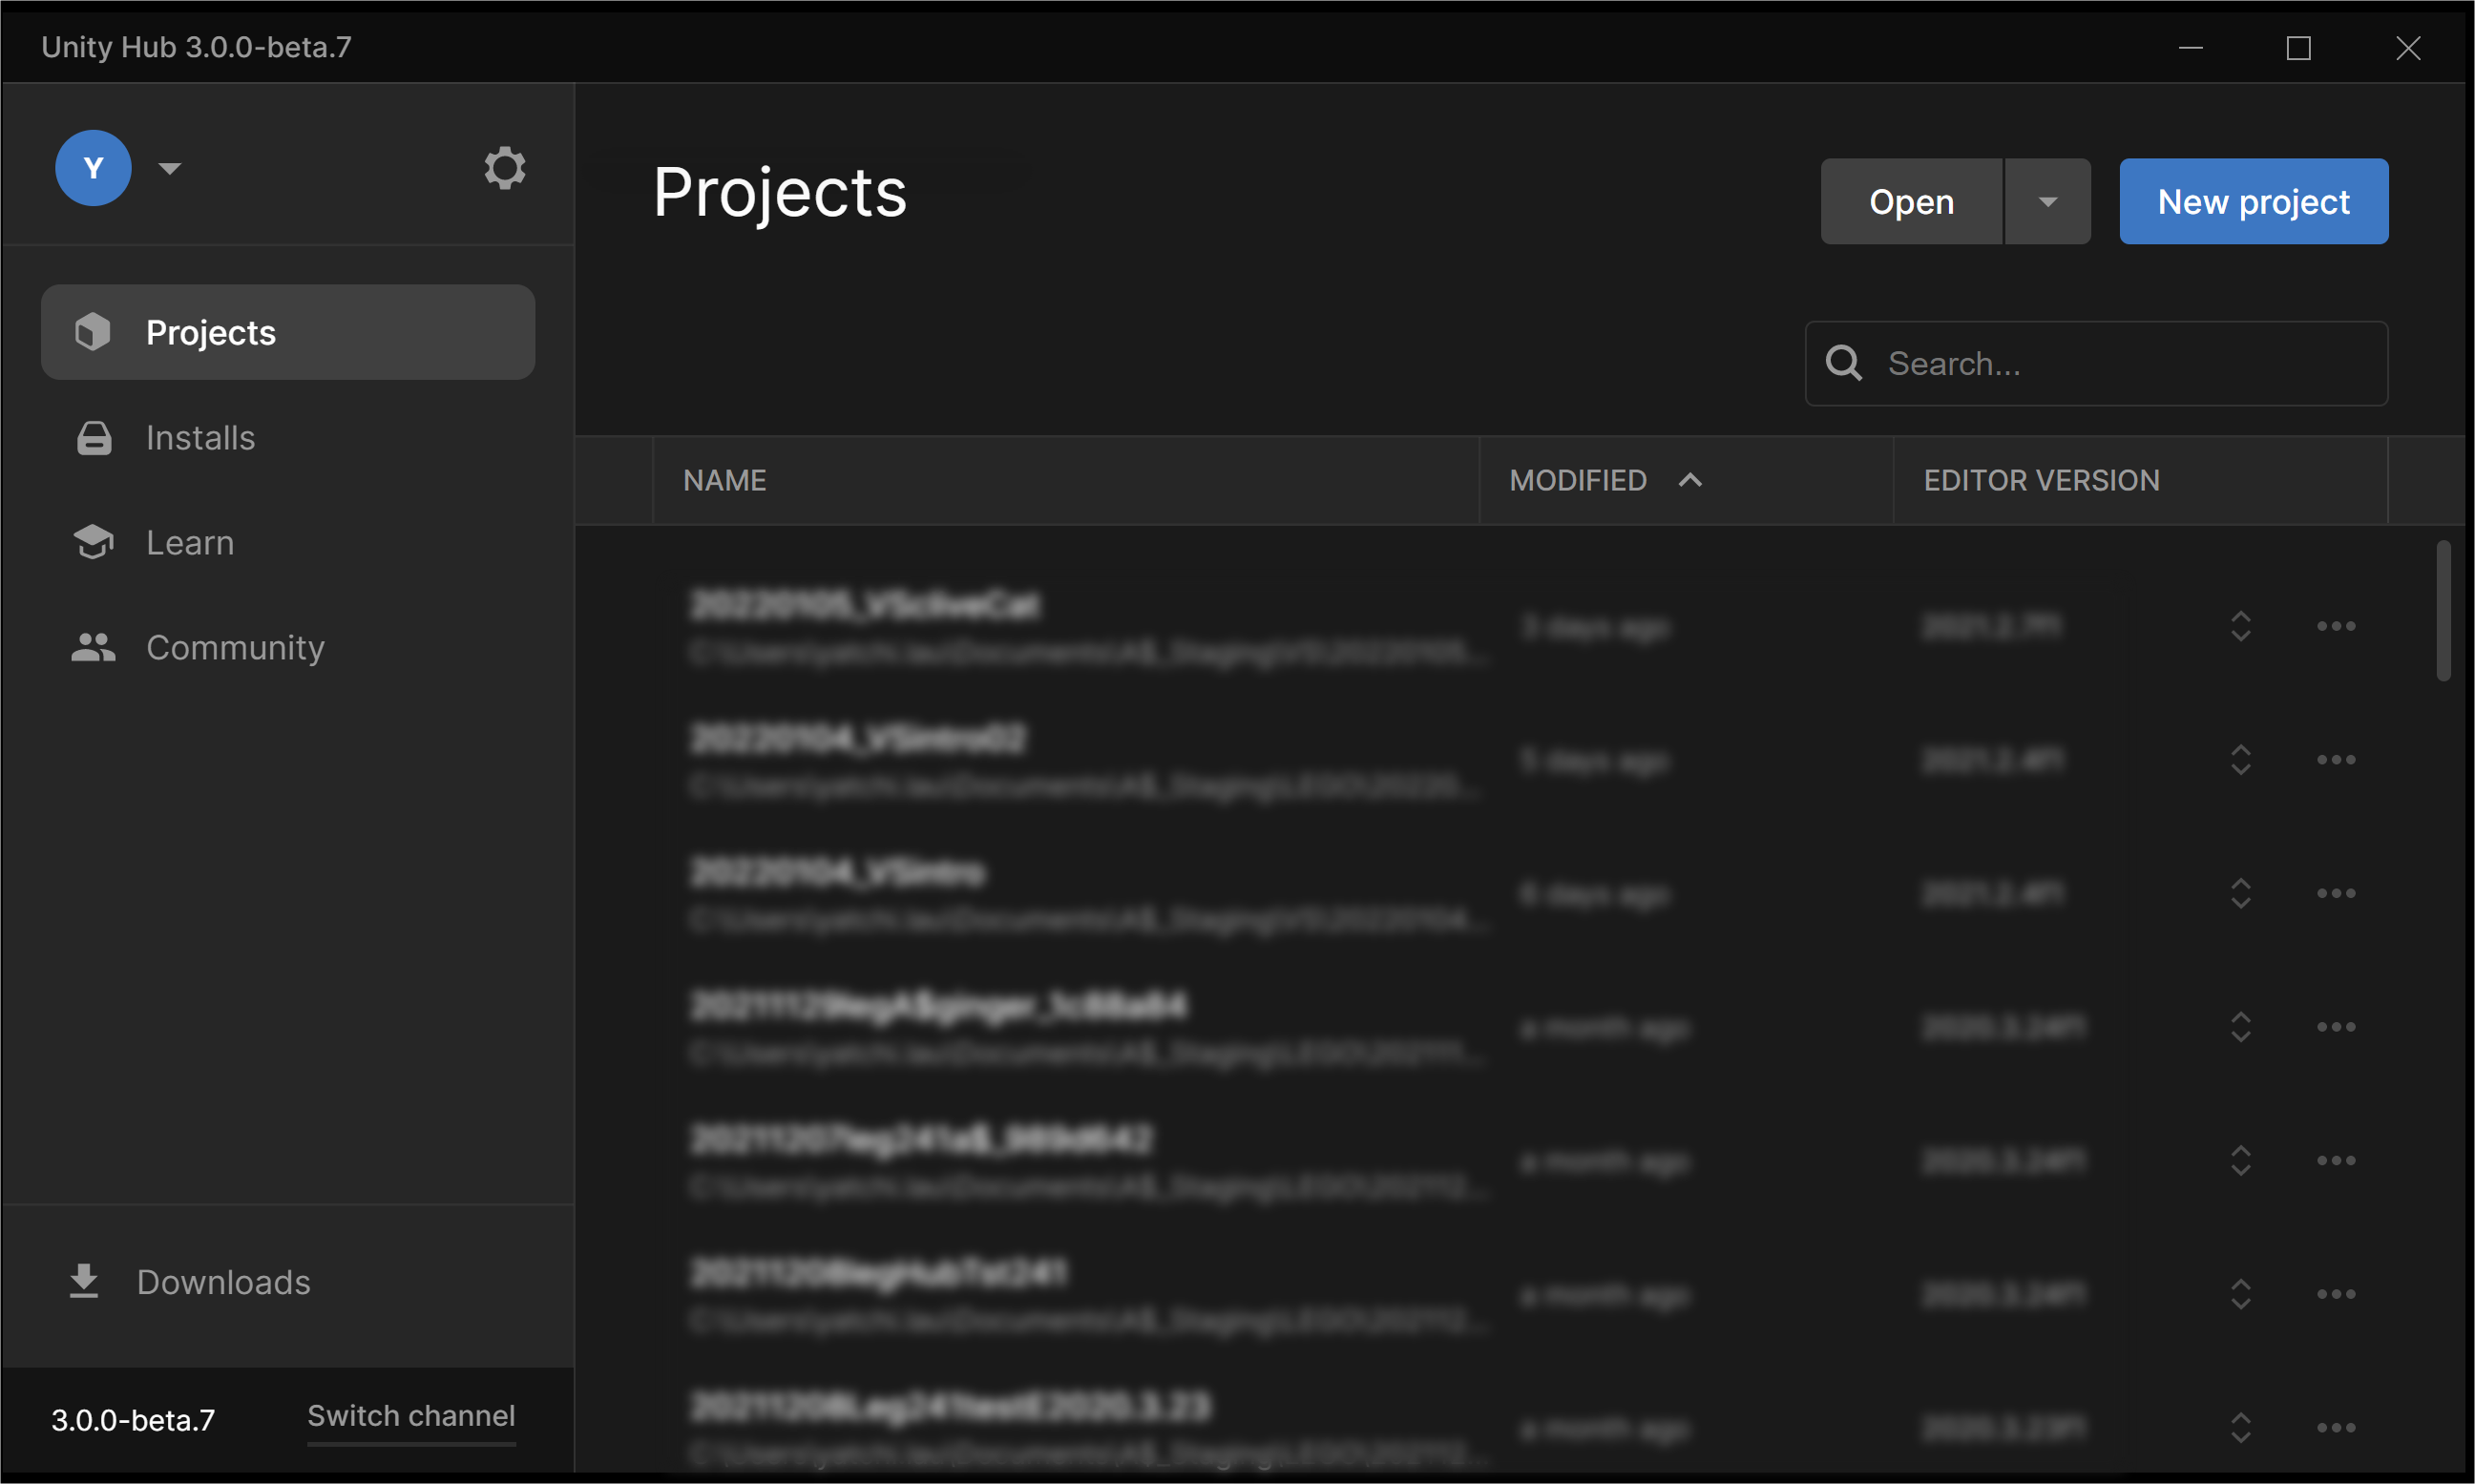Click the Open button
The image size is (2475, 1484).
(1912, 199)
